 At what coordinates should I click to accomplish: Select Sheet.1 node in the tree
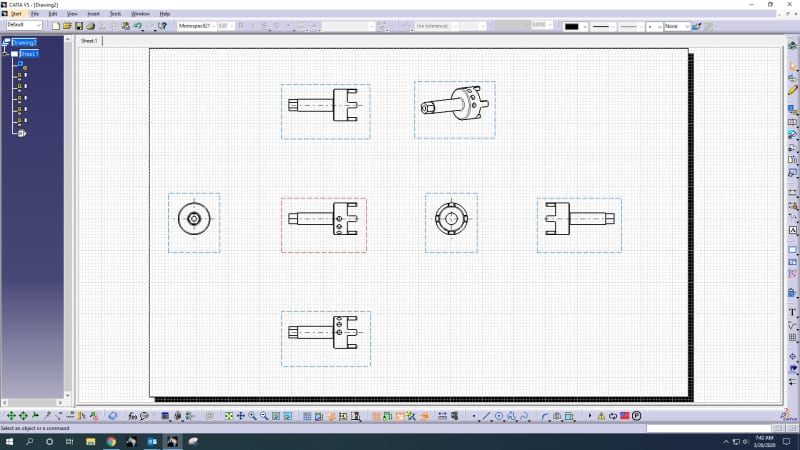coord(29,54)
